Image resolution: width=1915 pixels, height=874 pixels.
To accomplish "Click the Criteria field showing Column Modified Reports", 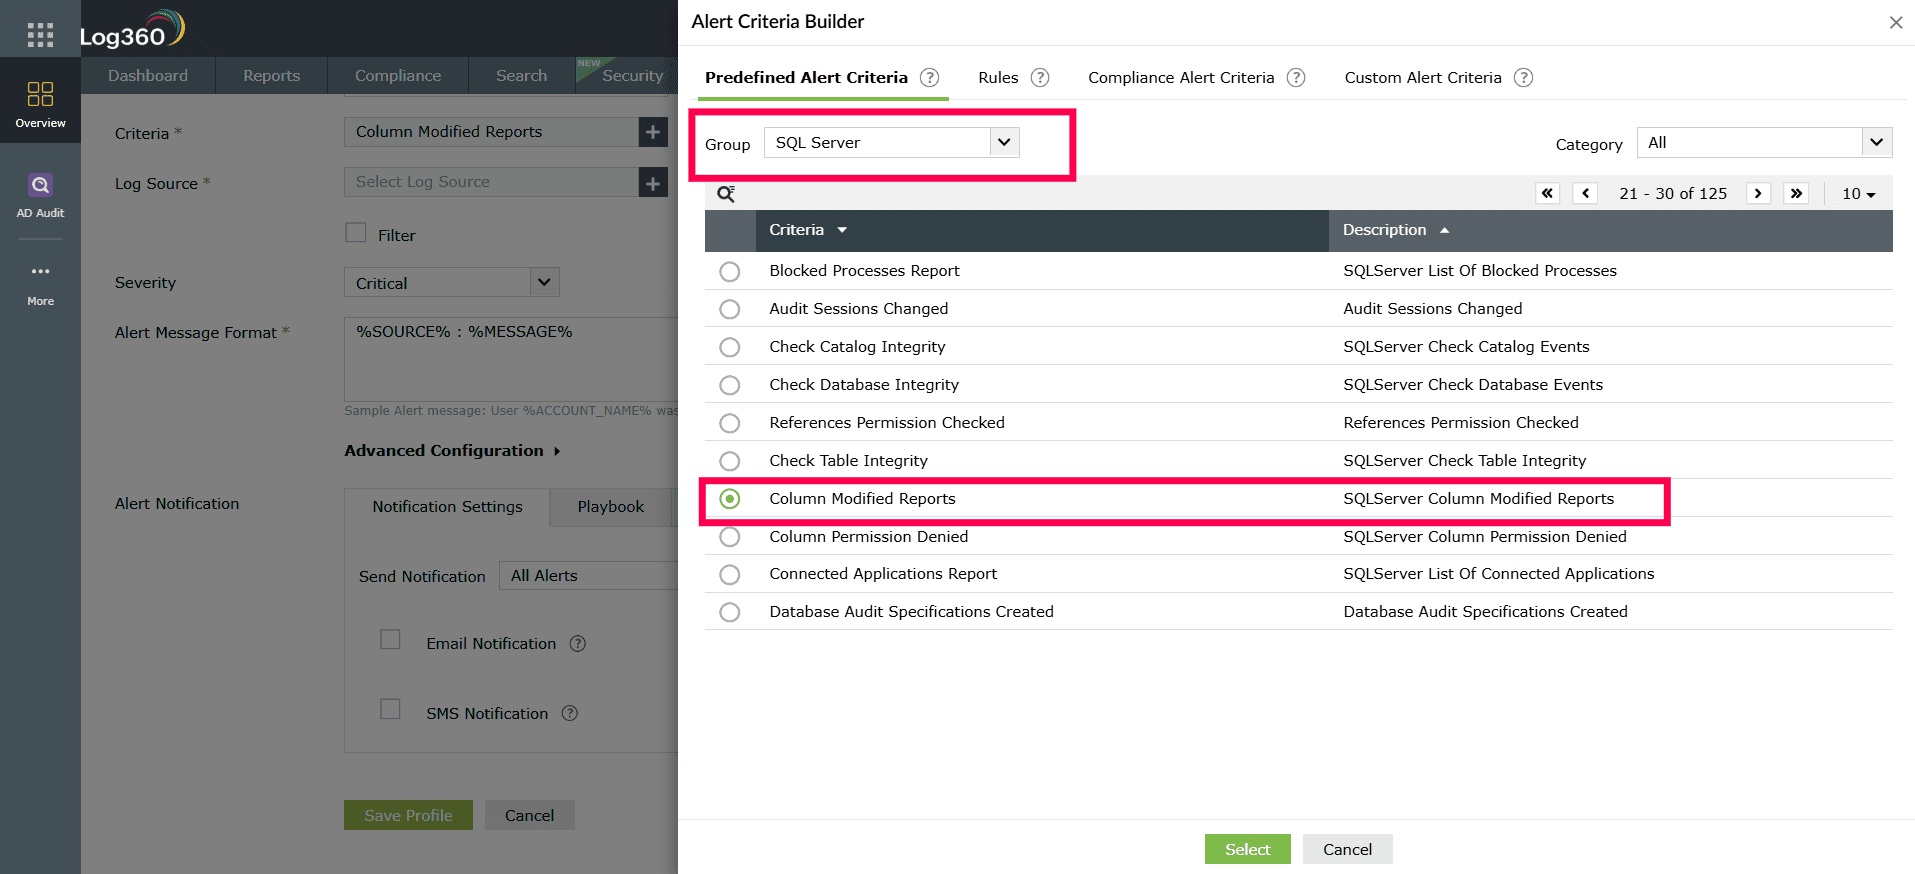I will [491, 132].
